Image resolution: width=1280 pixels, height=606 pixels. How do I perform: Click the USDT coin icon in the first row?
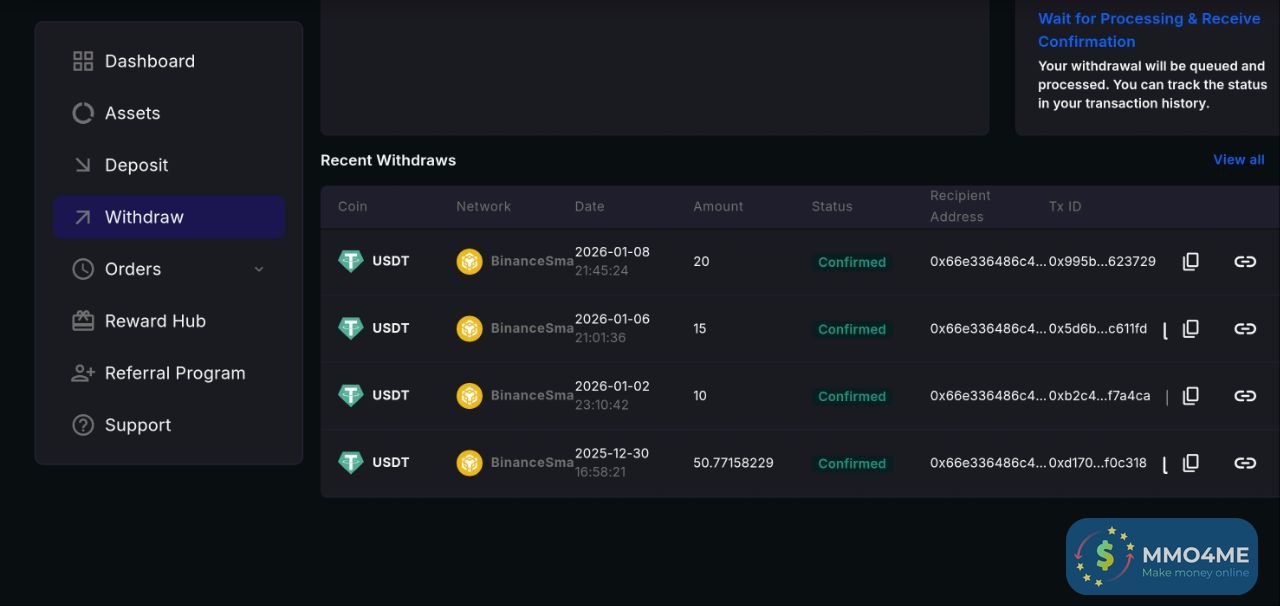350,261
